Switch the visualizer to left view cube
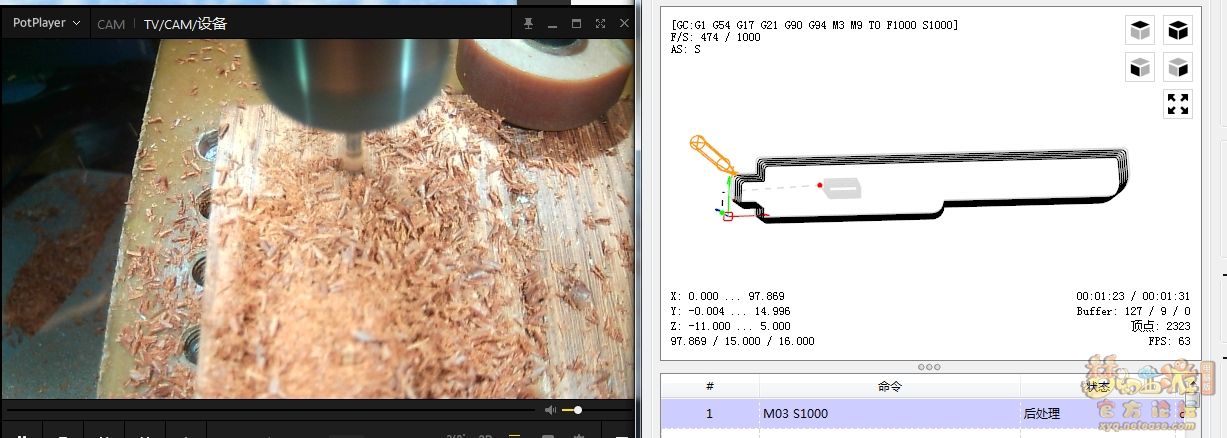This screenshot has height=438, width=1227. (x=1179, y=67)
